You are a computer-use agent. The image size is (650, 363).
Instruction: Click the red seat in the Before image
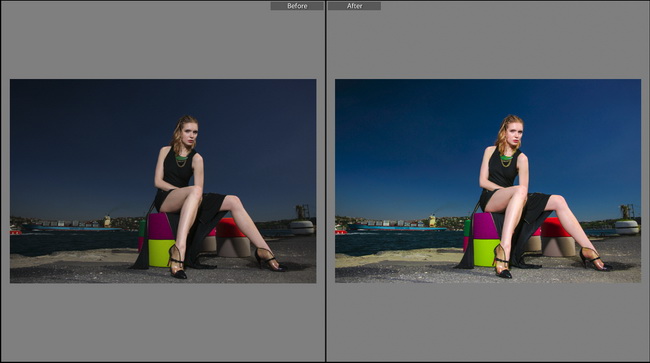coord(230,228)
